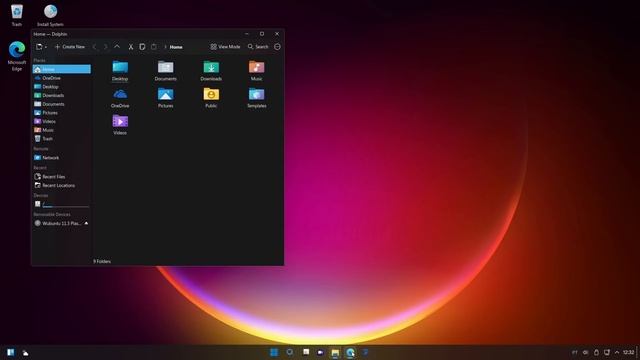Select the Wubuntu removable device entry
Screen dimensions: 640x360
62,223
